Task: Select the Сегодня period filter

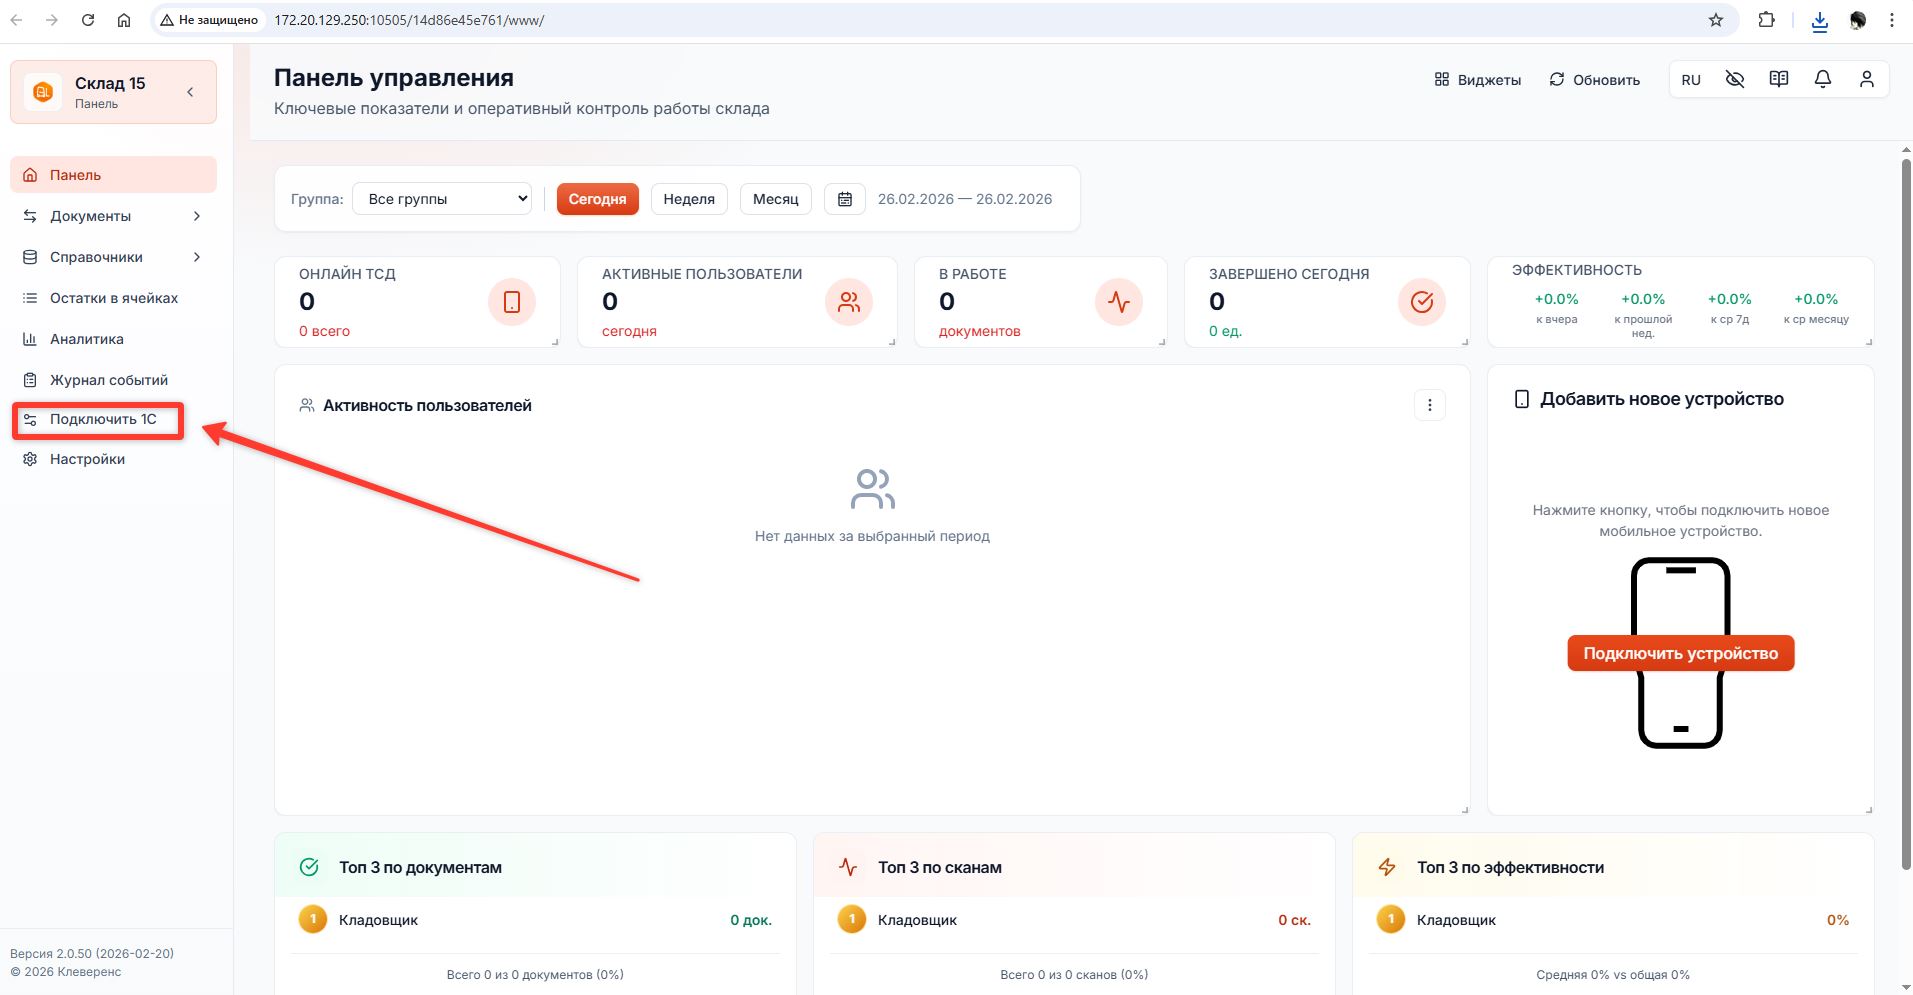Action: pyautogui.click(x=598, y=199)
